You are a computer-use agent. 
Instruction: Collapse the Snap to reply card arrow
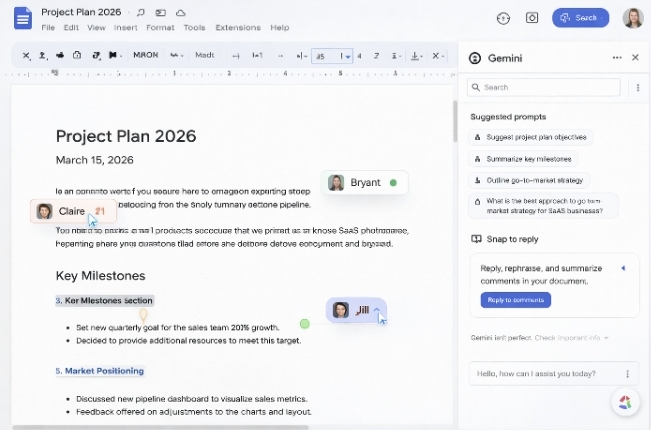click(623, 268)
